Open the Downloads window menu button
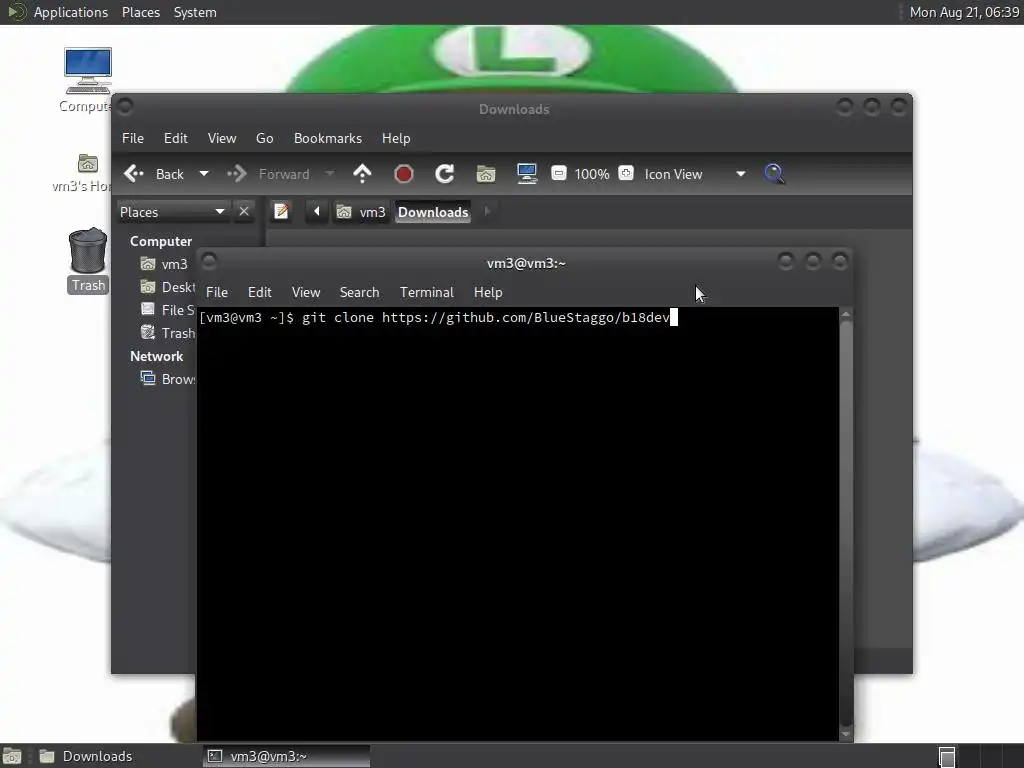 click(125, 106)
